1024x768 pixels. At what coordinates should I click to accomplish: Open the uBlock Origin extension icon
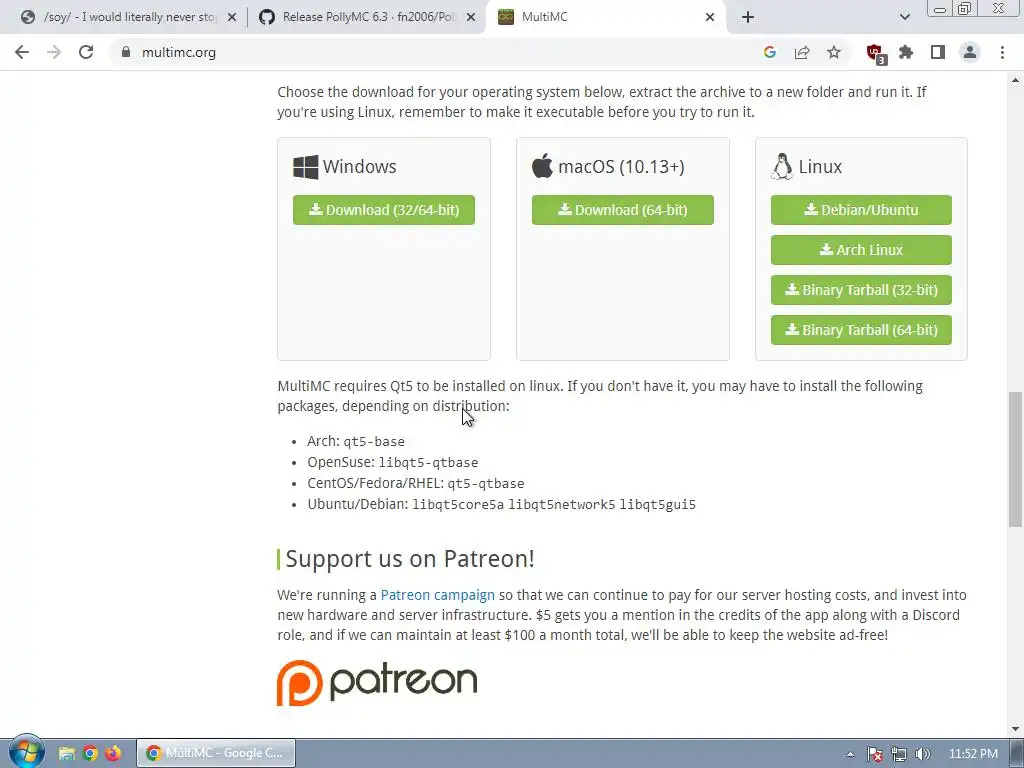click(875, 54)
